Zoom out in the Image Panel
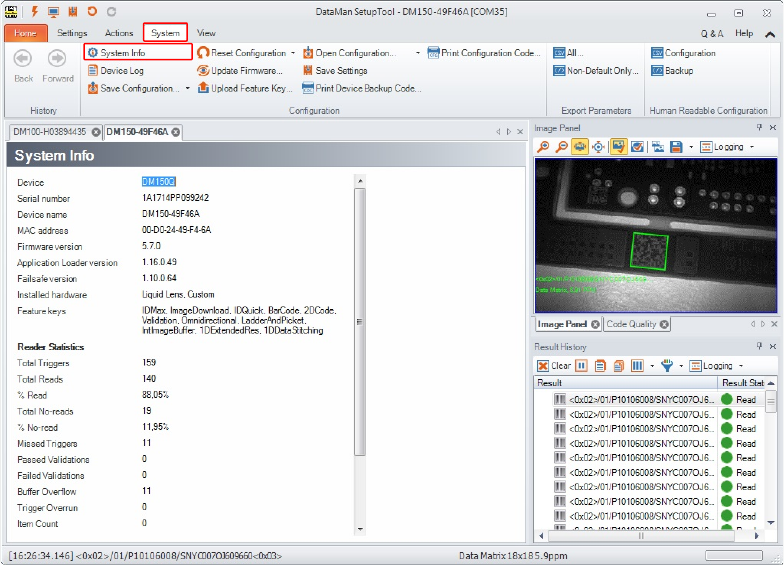Screen dimensions: 784x565 tap(561, 147)
